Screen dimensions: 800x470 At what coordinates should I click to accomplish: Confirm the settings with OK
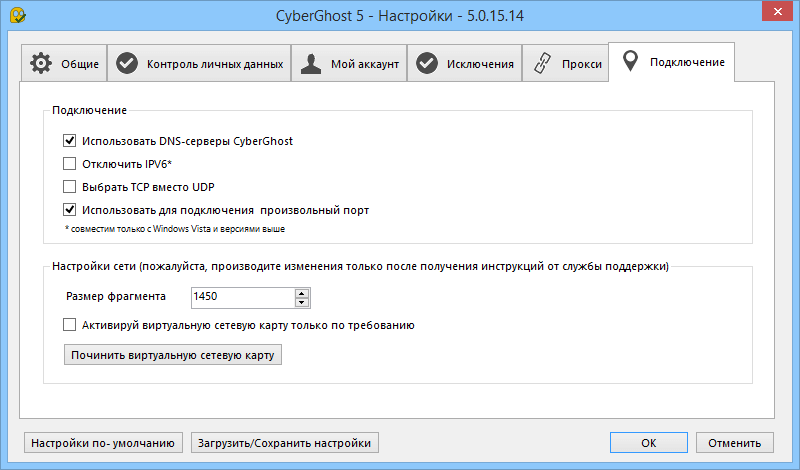point(649,442)
